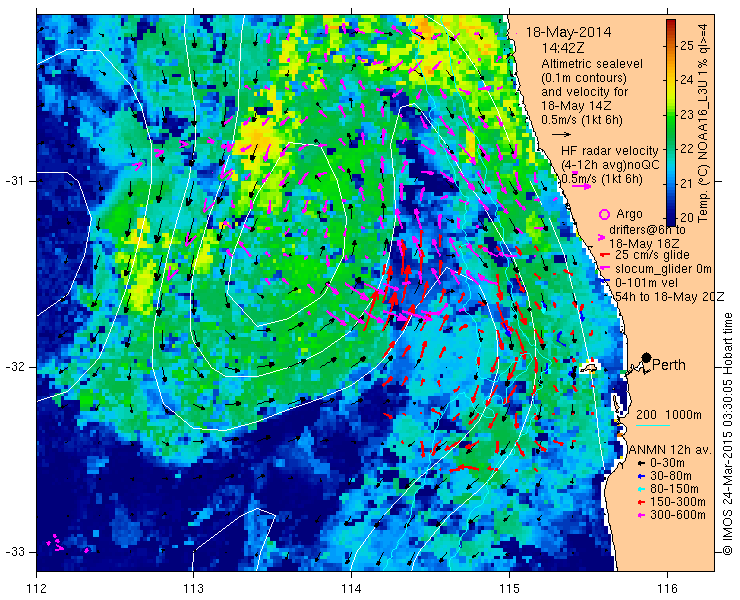
Task: Click the time label 14:42Z
Action: coord(563,48)
